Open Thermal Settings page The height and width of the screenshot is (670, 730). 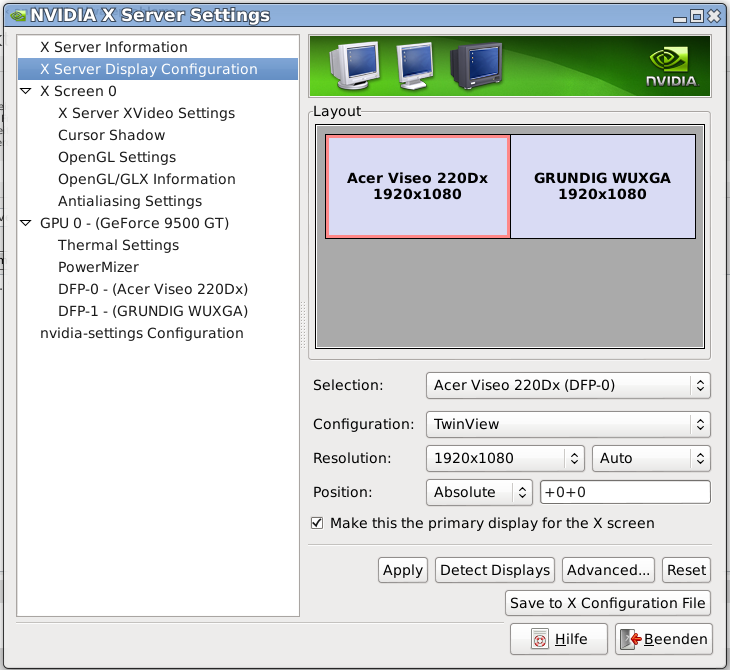[x=118, y=245]
